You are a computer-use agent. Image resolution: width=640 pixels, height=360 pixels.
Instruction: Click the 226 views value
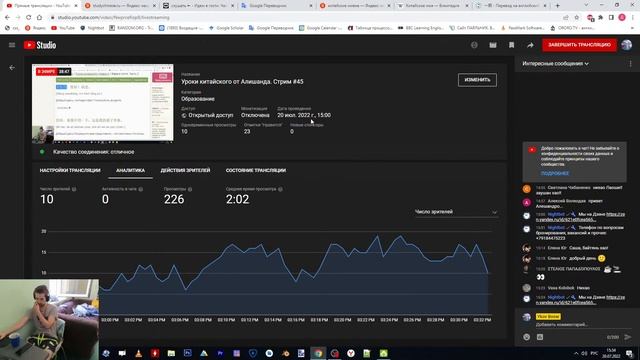point(174,199)
